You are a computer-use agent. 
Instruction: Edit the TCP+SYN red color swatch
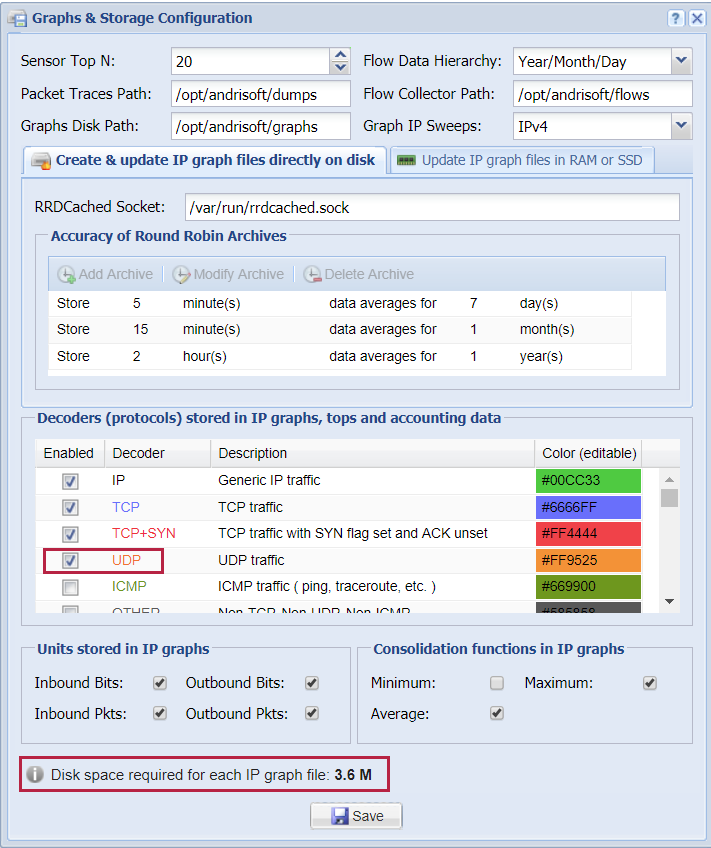588,534
